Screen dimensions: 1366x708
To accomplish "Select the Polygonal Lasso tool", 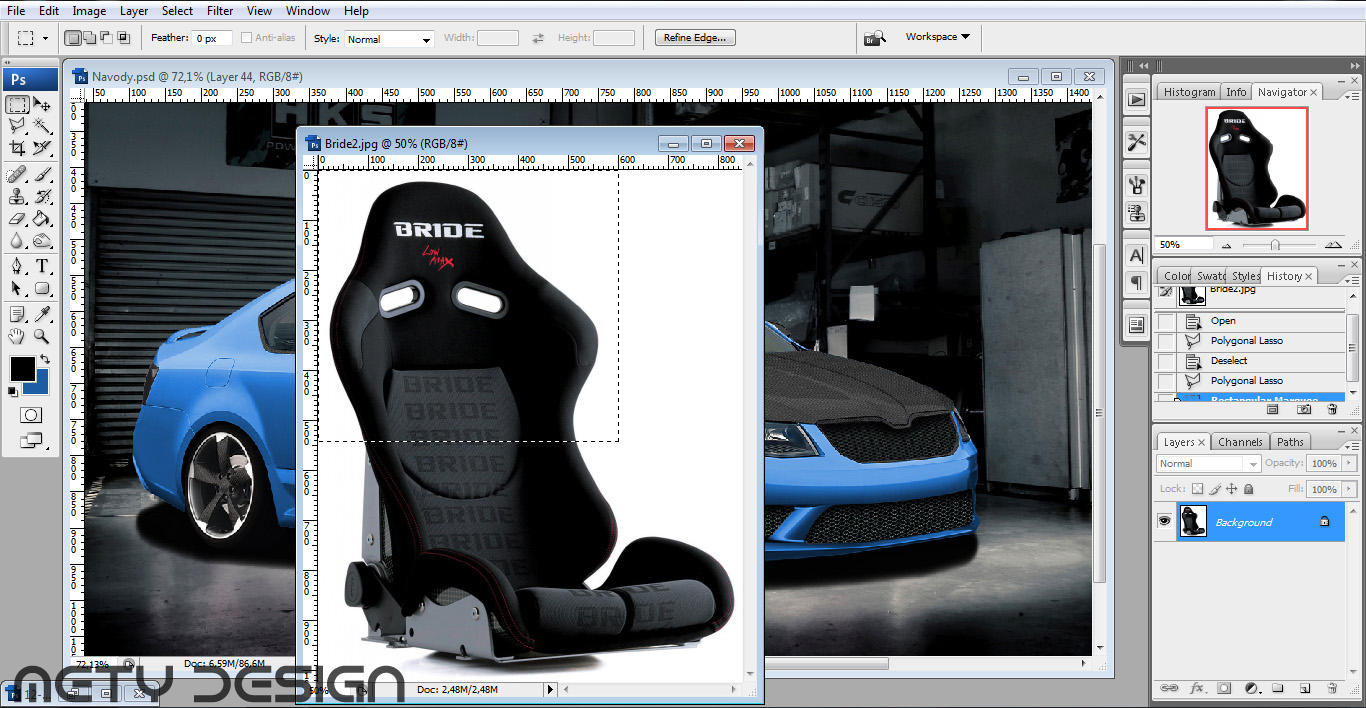I will point(17,126).
